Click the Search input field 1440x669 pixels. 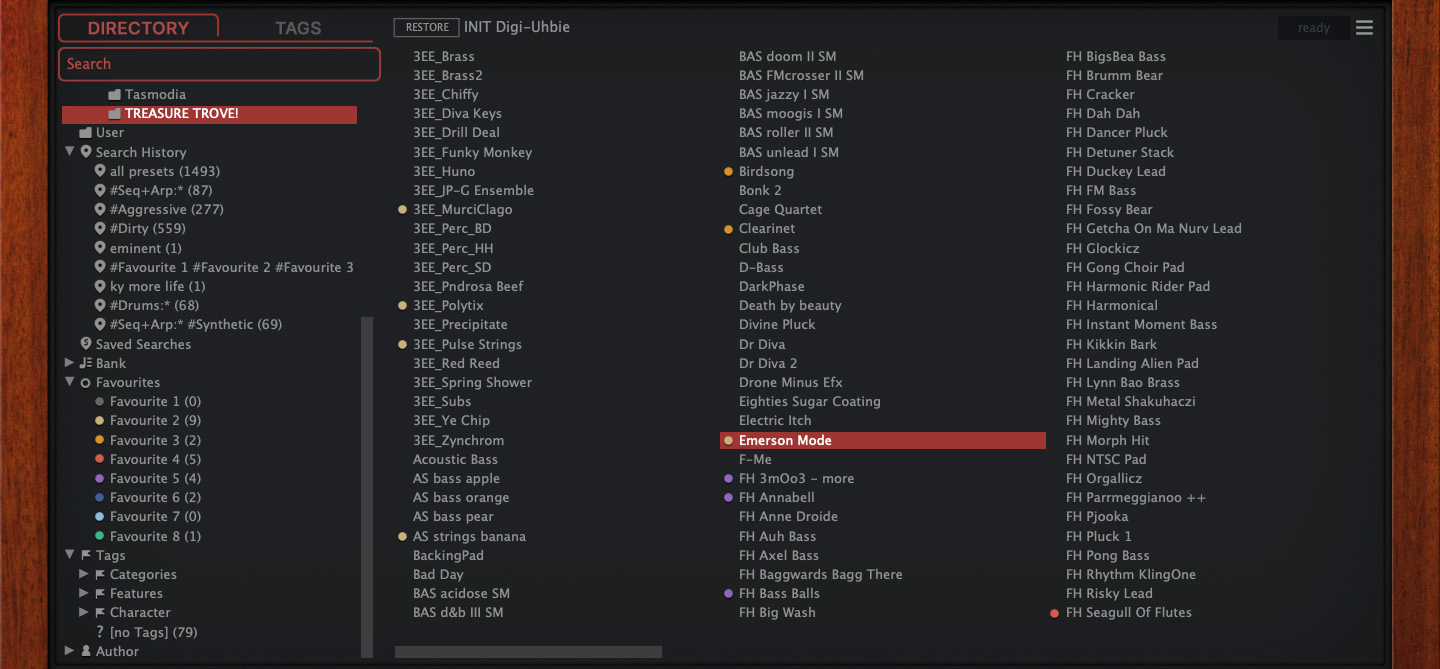219,64
